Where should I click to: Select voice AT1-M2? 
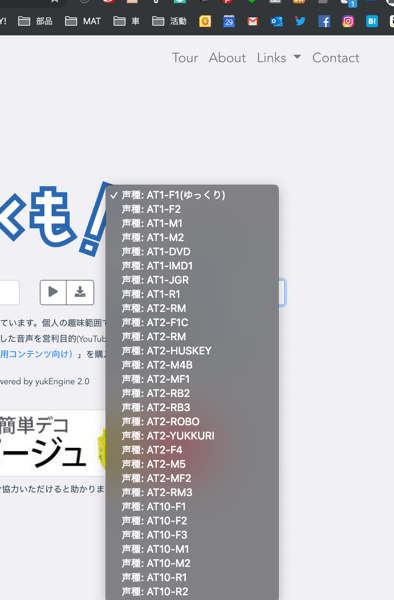pyautogui.click(x=192, y=238)
